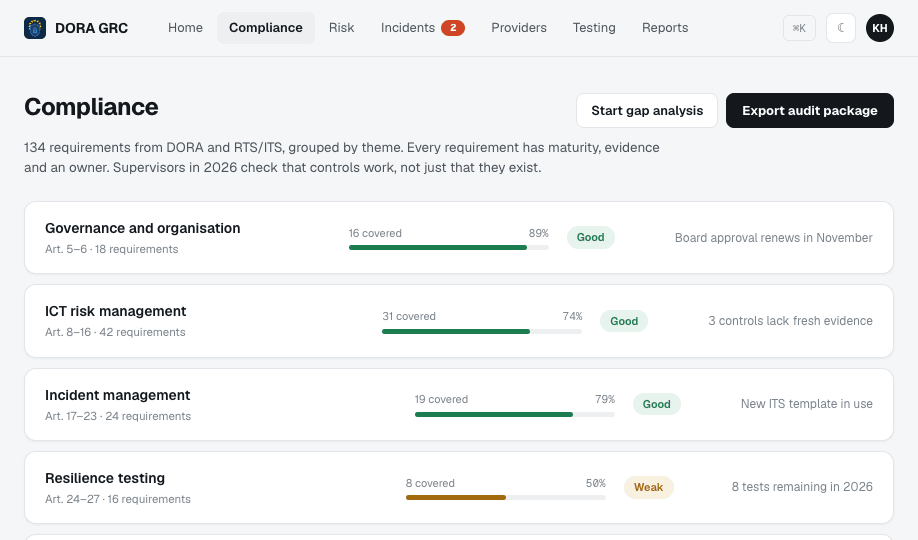
Task: Click the DORA GRC shield logo icon
Action: [35, 28]
